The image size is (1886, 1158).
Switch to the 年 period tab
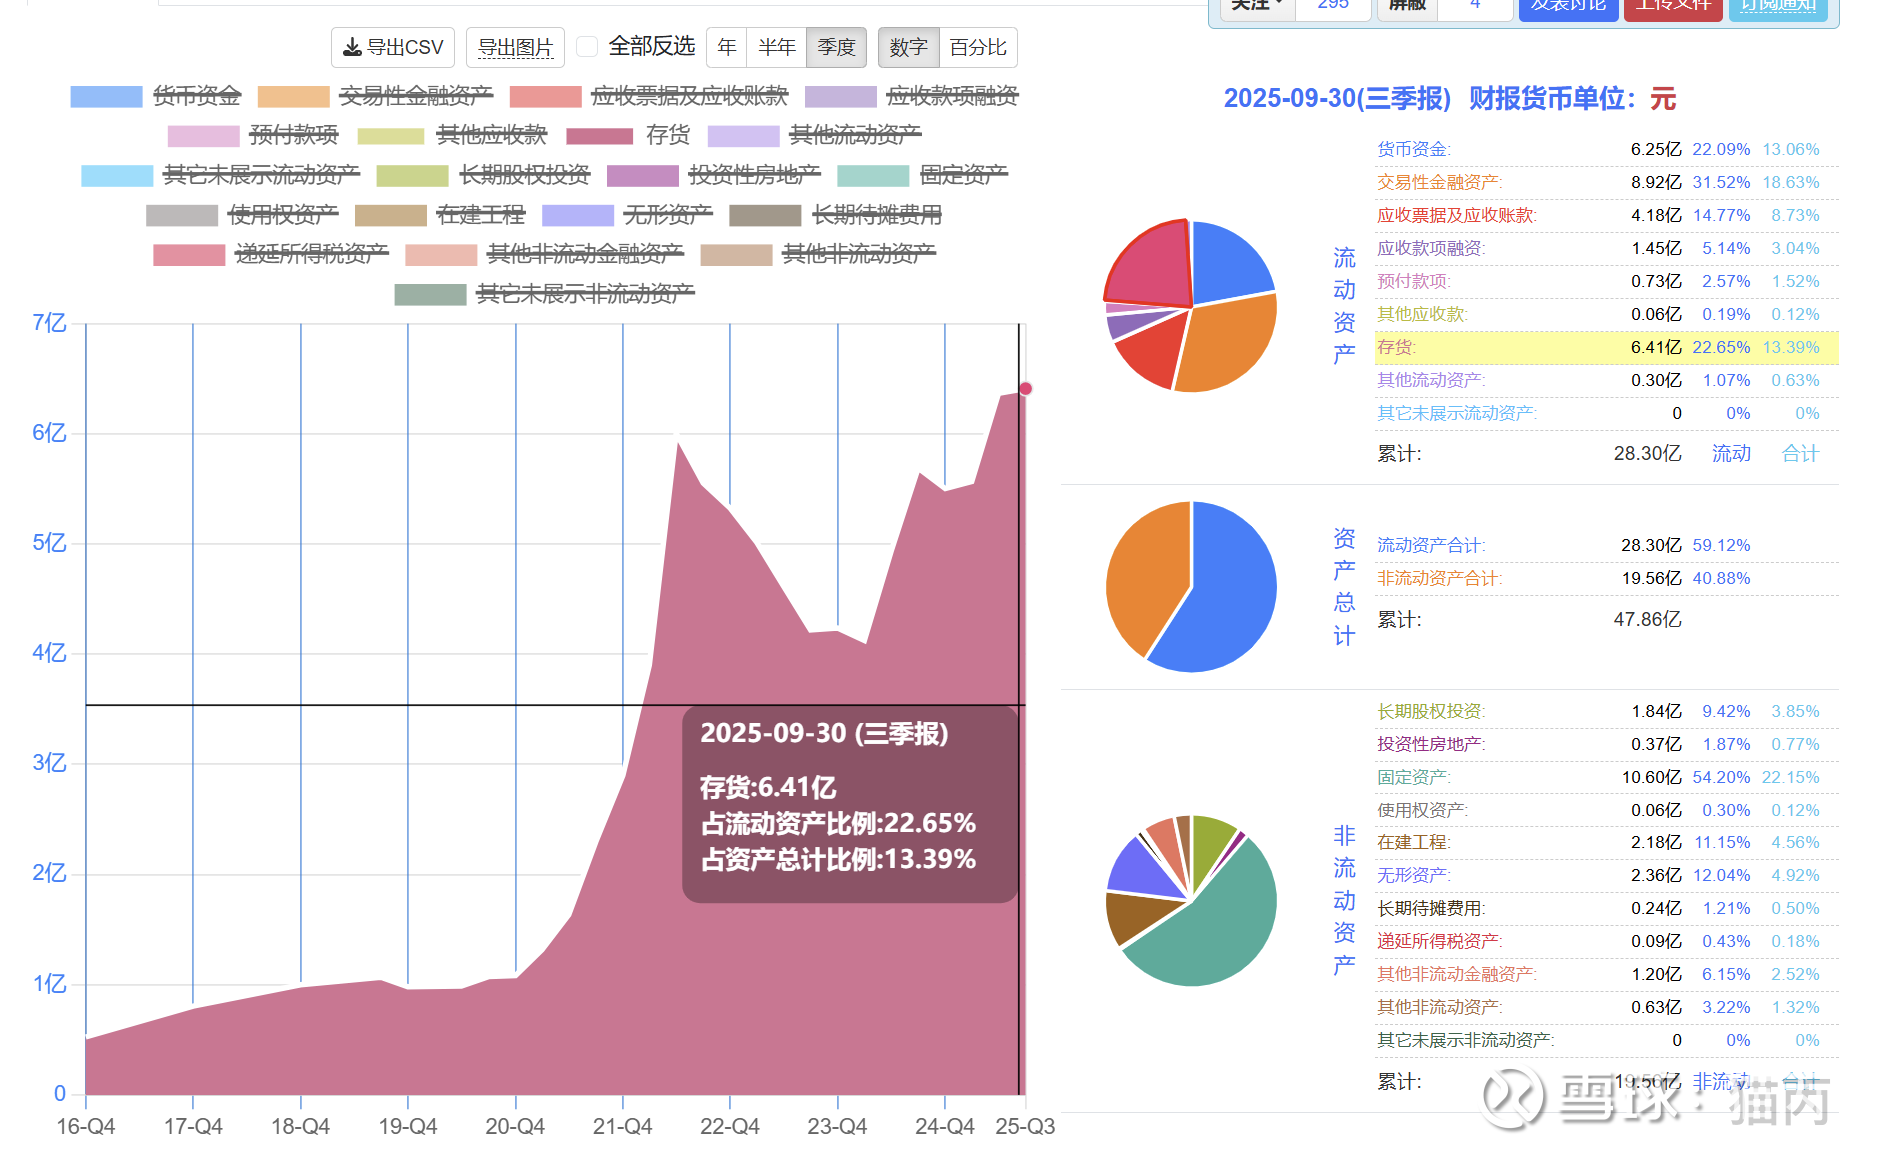(727, 47)
